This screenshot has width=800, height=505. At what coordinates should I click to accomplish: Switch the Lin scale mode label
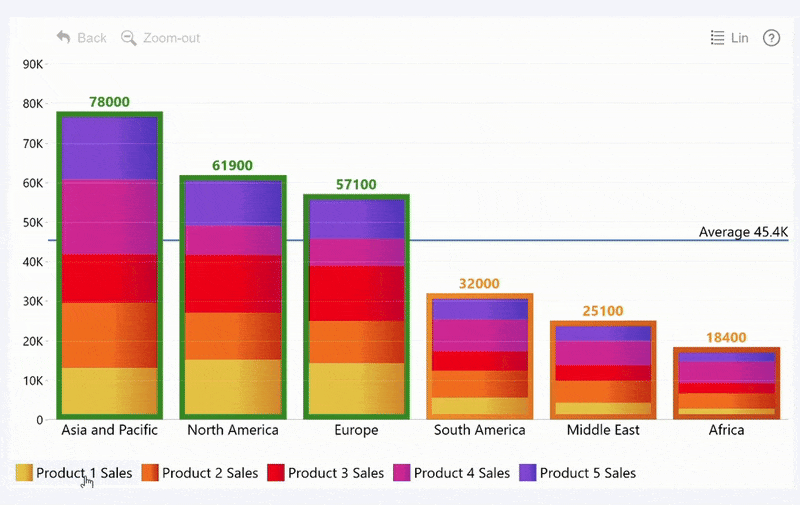tap(740, 38)
